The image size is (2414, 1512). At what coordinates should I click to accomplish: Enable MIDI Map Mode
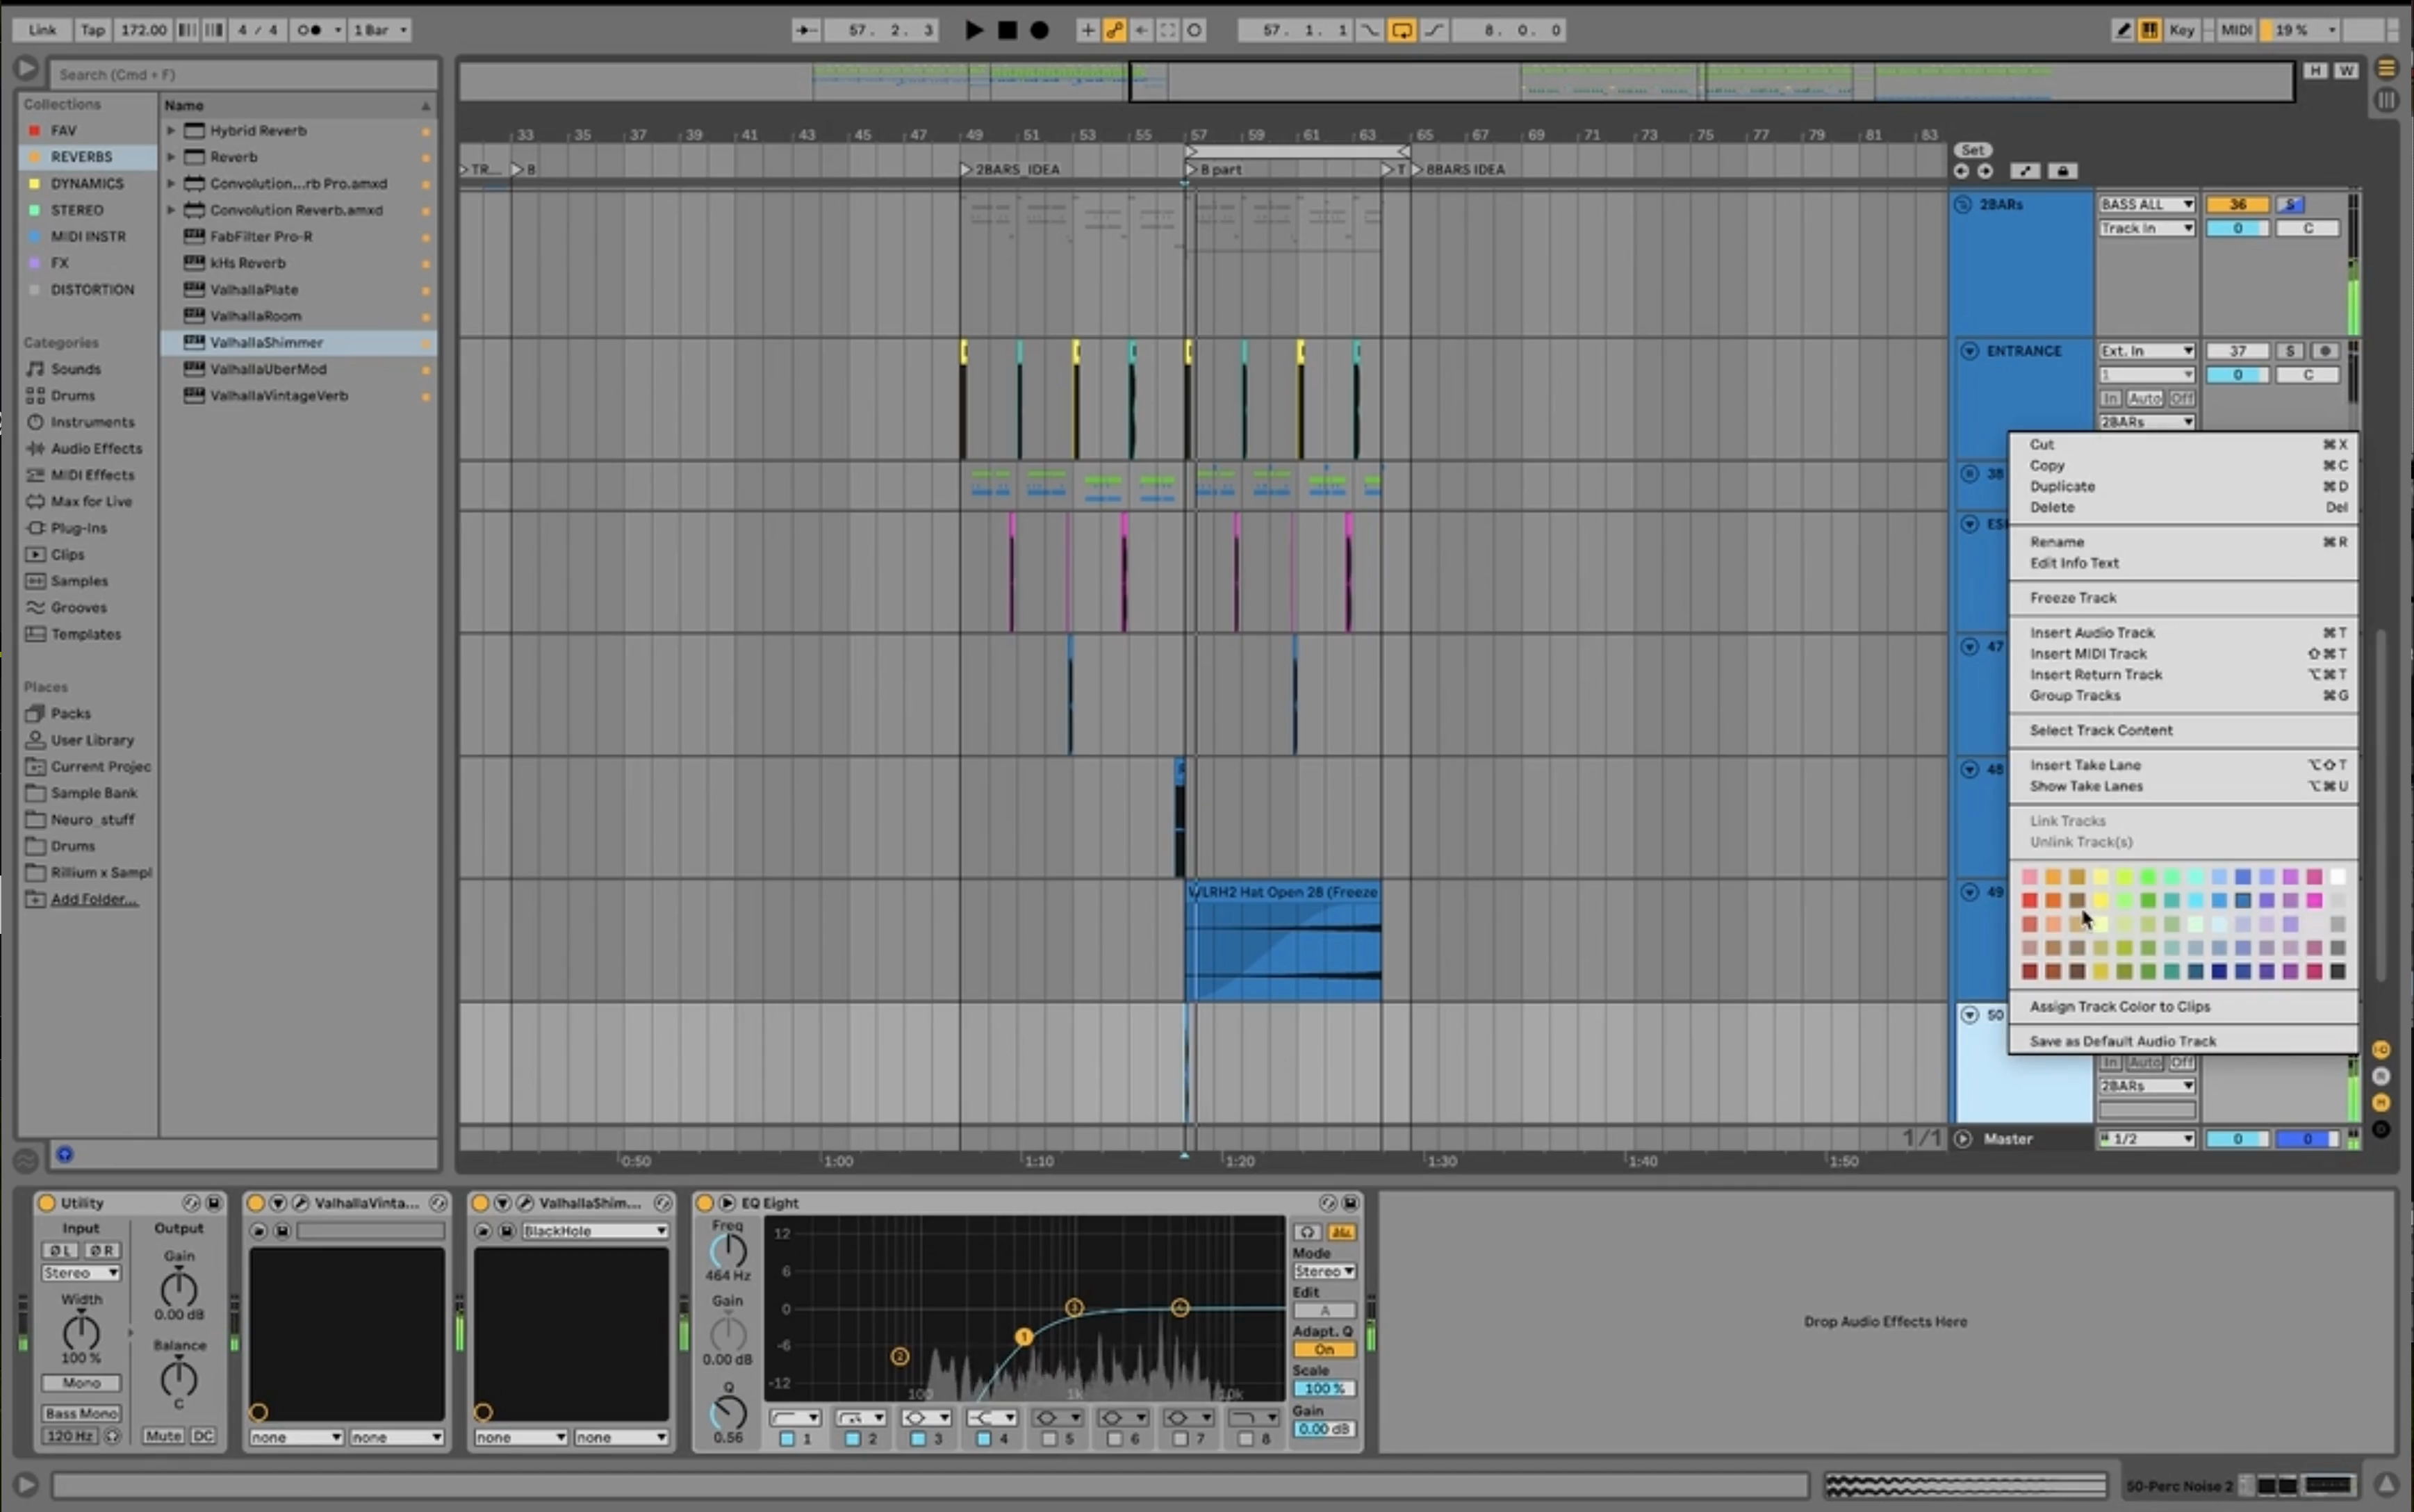[x=2236, y=30]
